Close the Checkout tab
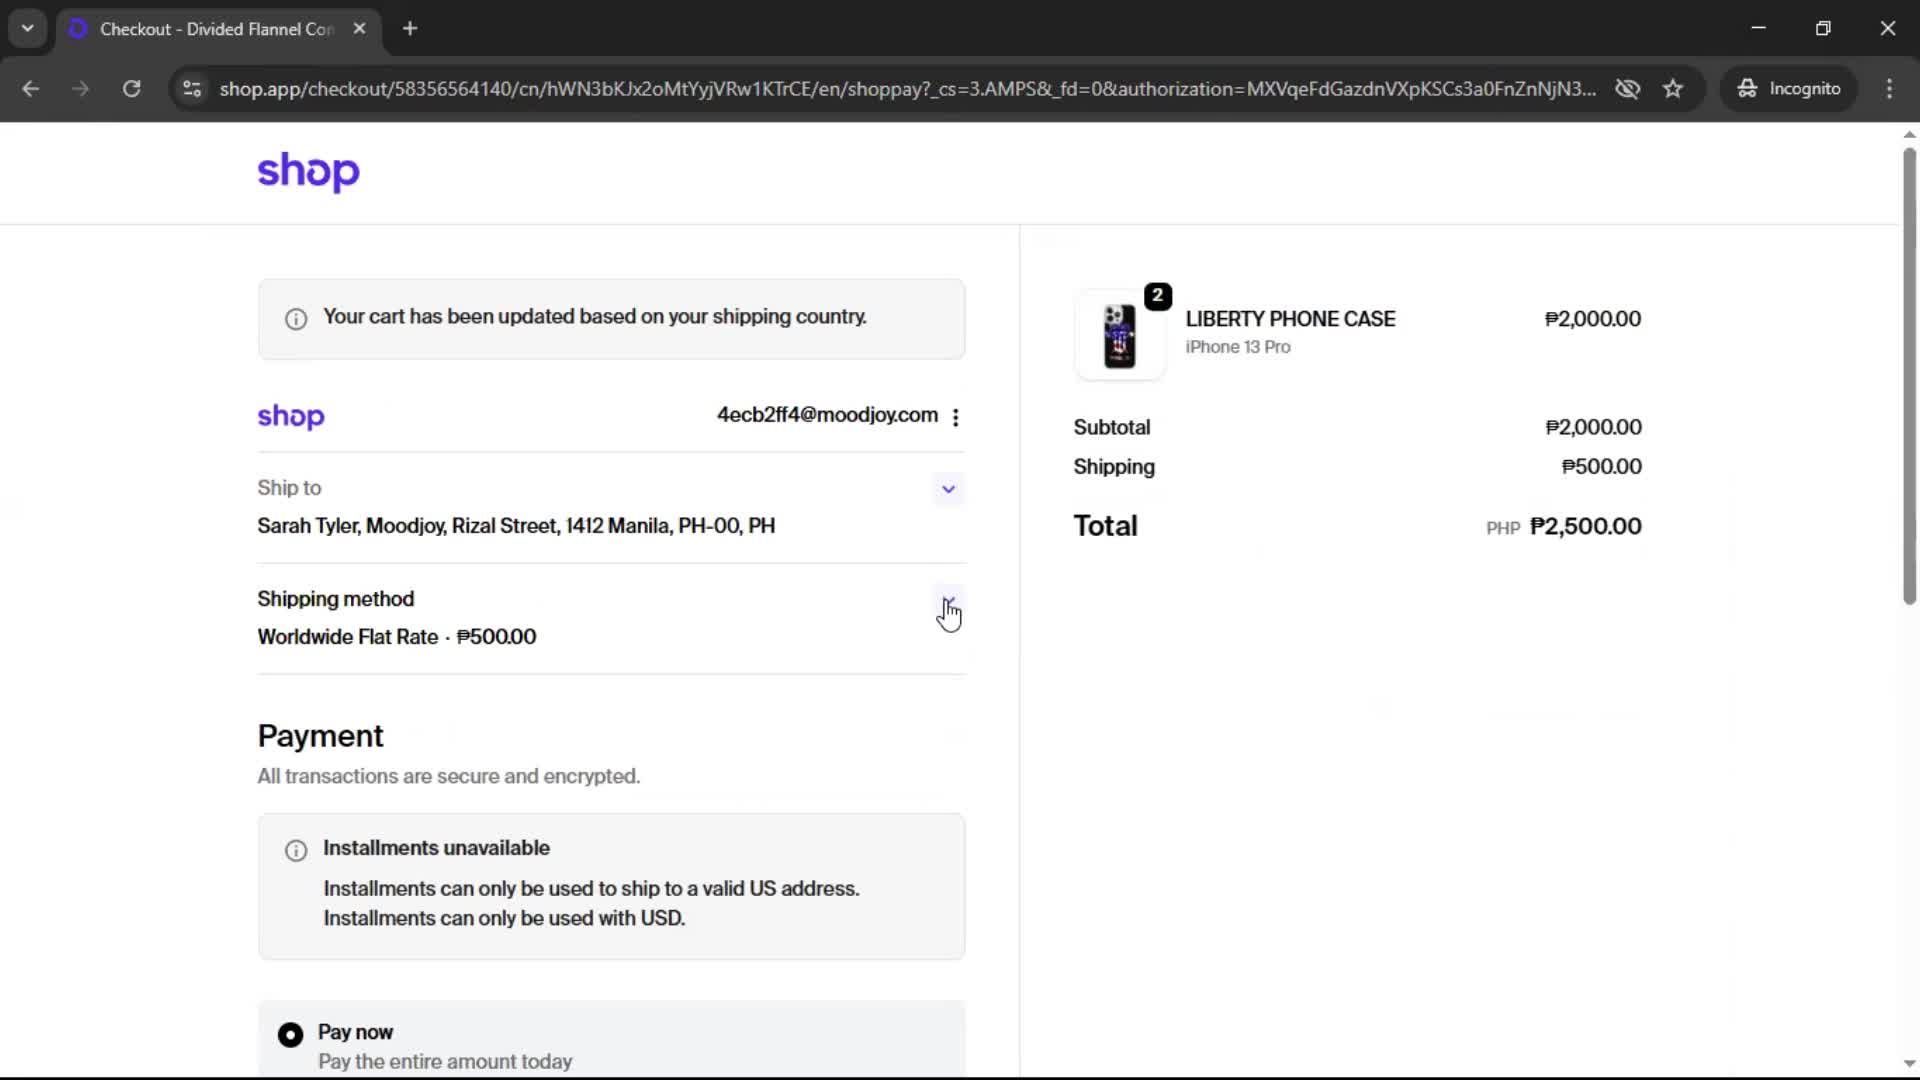 tap(359, 29)
